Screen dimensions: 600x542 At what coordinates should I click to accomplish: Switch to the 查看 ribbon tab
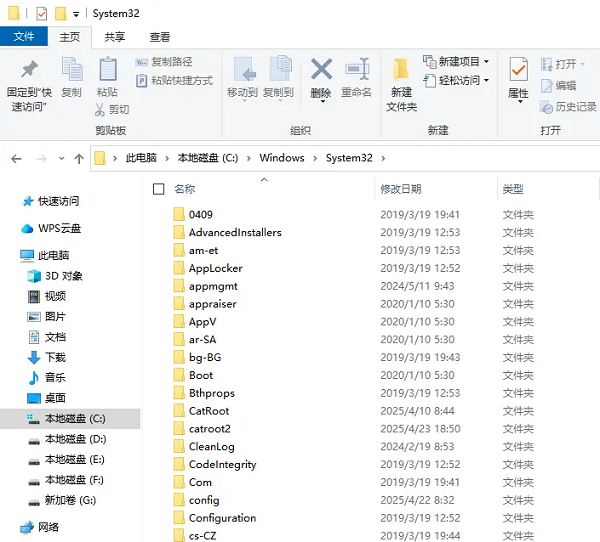(x=160, y=37)
